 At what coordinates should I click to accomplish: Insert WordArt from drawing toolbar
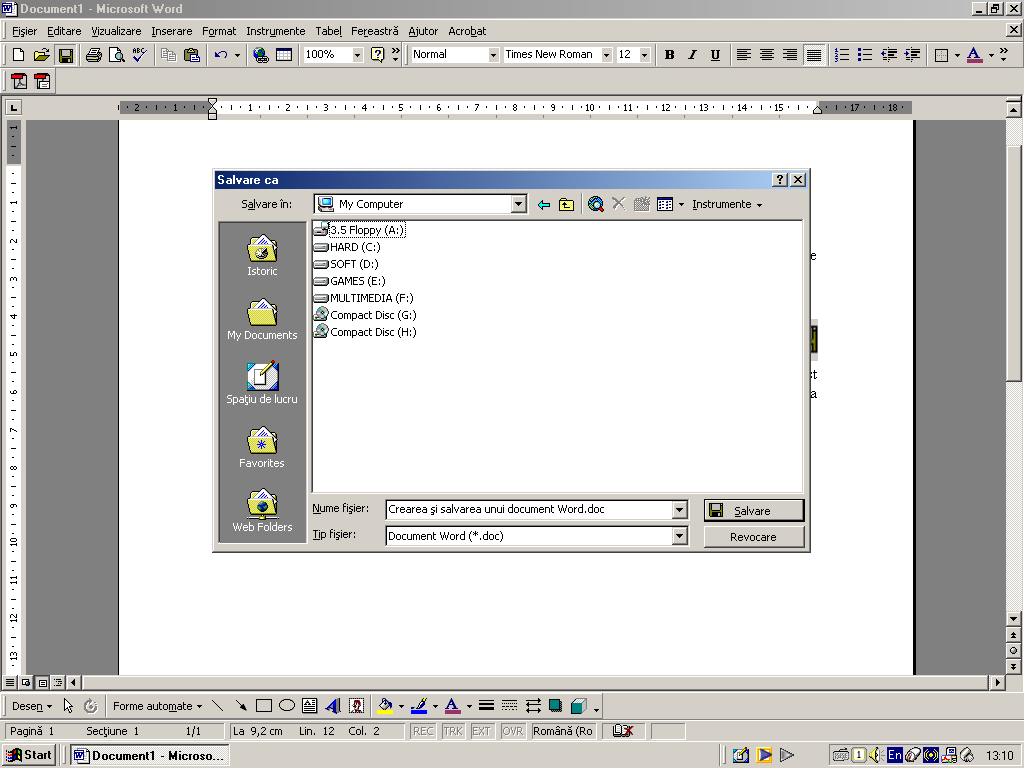(333, 706)
